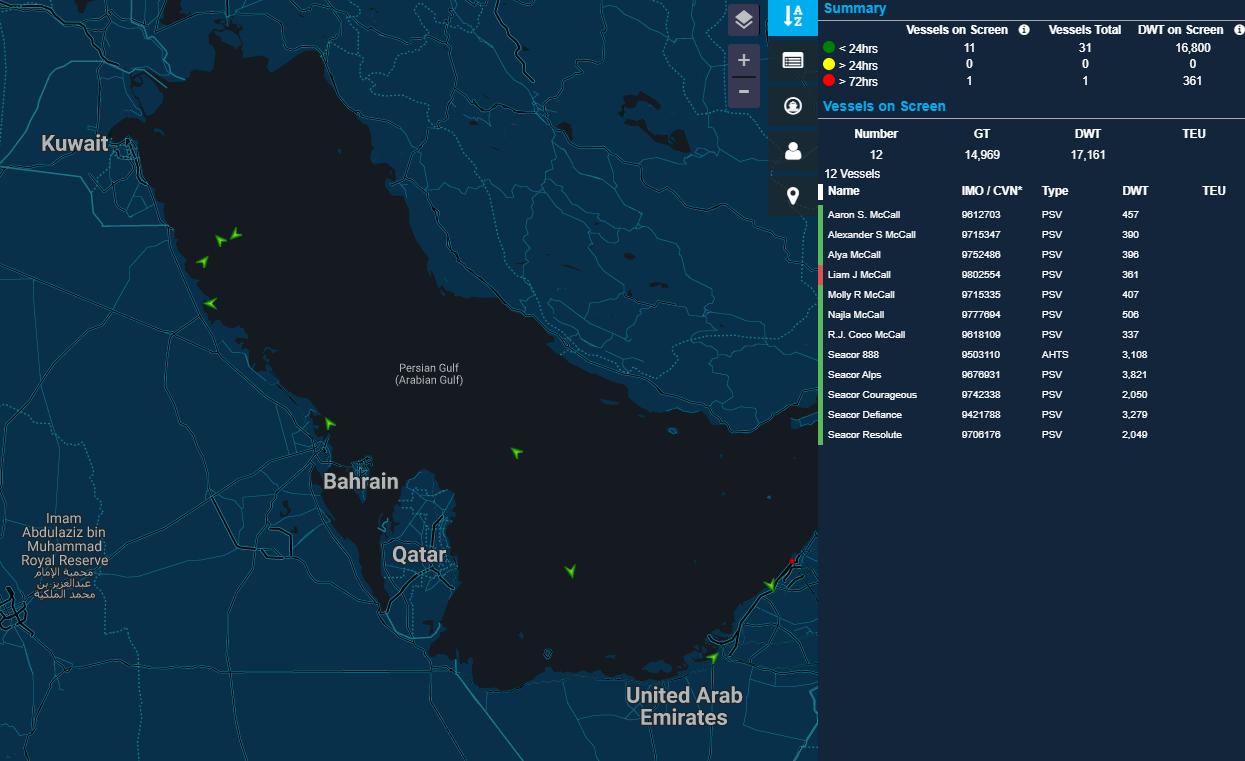Select the A-Z sorting icon
Viewport: 1245px width, 761px height.
792,18
